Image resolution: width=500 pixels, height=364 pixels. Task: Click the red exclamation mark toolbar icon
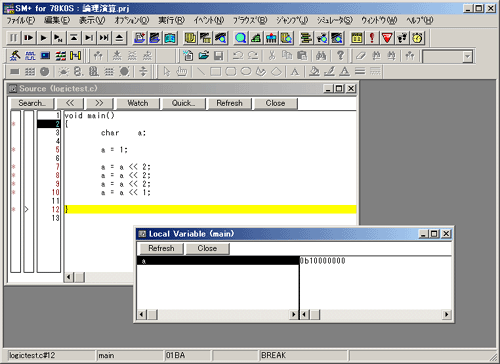(x=372, y=38)
